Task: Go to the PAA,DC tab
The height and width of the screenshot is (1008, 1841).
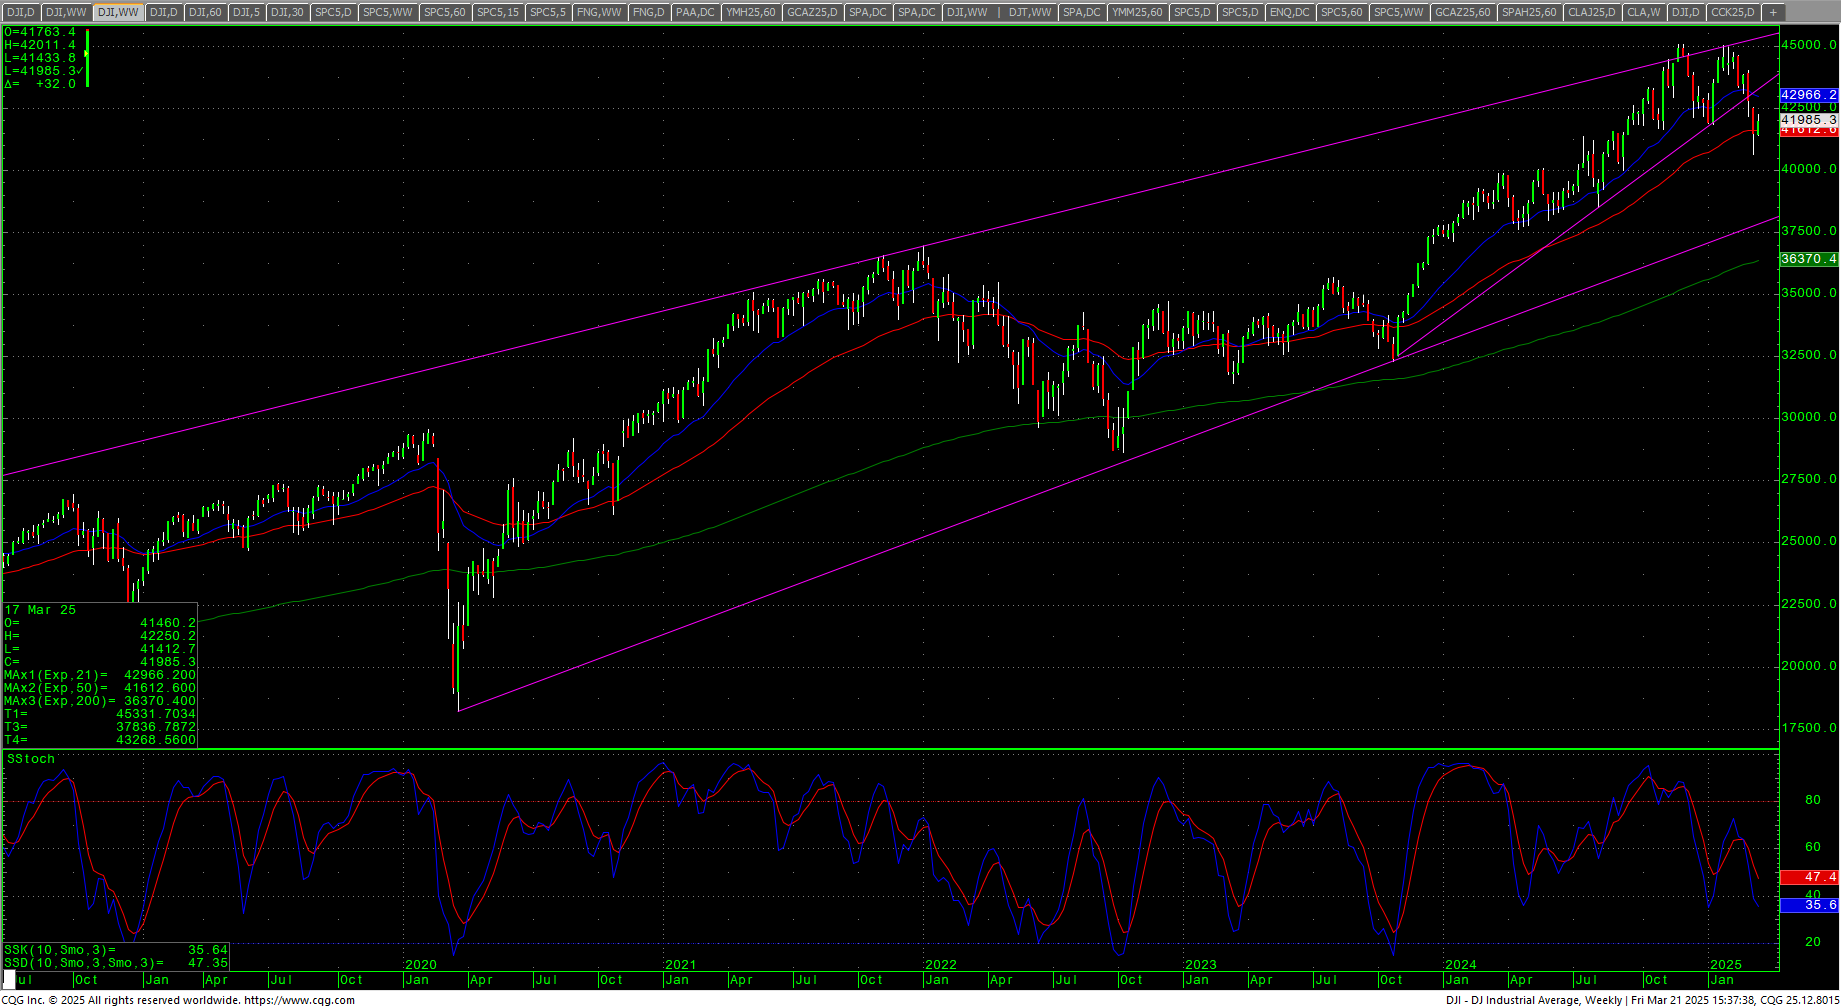Action: (695, 12)
